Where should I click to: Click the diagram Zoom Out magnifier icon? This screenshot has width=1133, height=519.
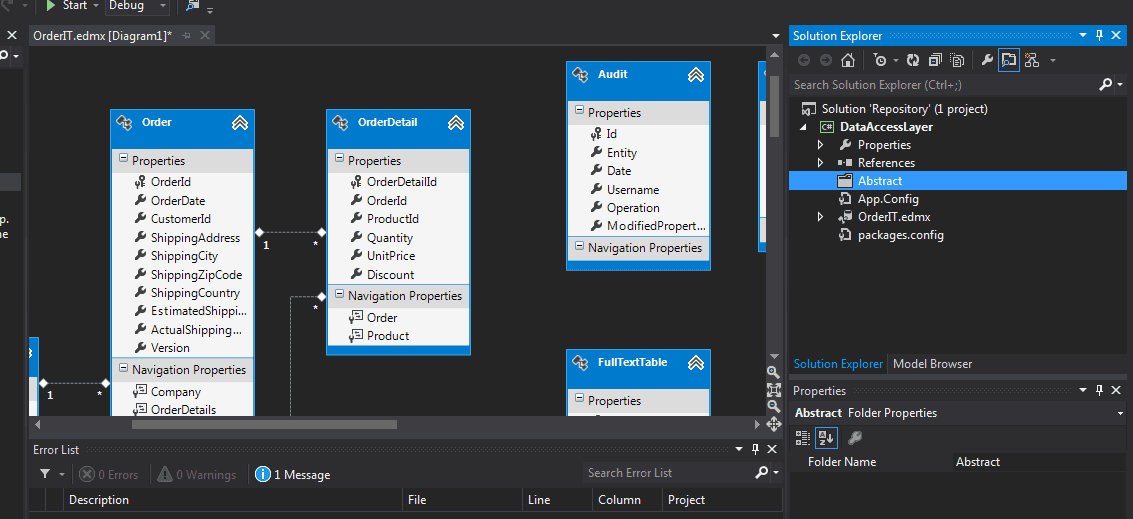pos(773,406)
